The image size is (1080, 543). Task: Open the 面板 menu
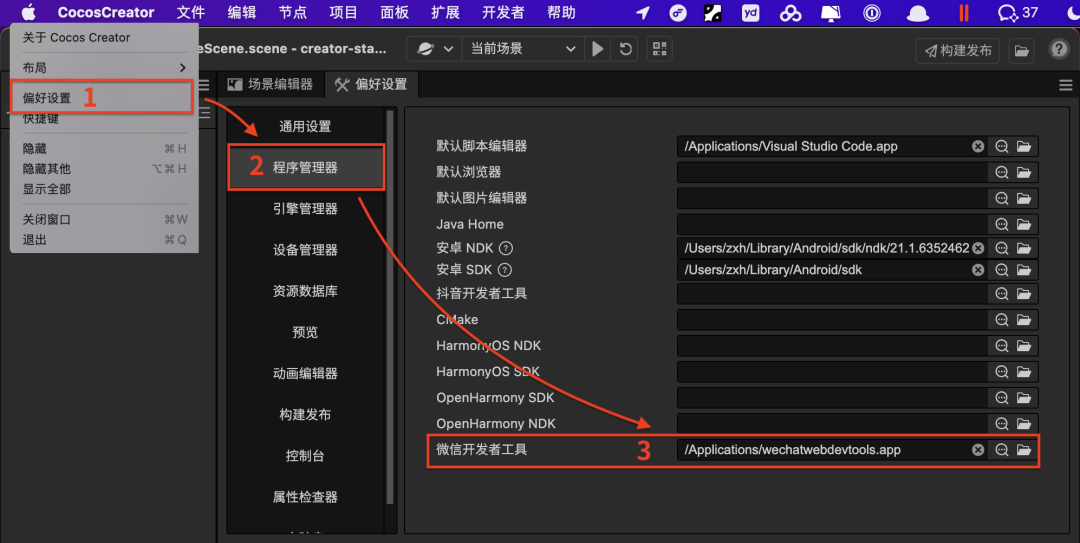coord(394,12)
